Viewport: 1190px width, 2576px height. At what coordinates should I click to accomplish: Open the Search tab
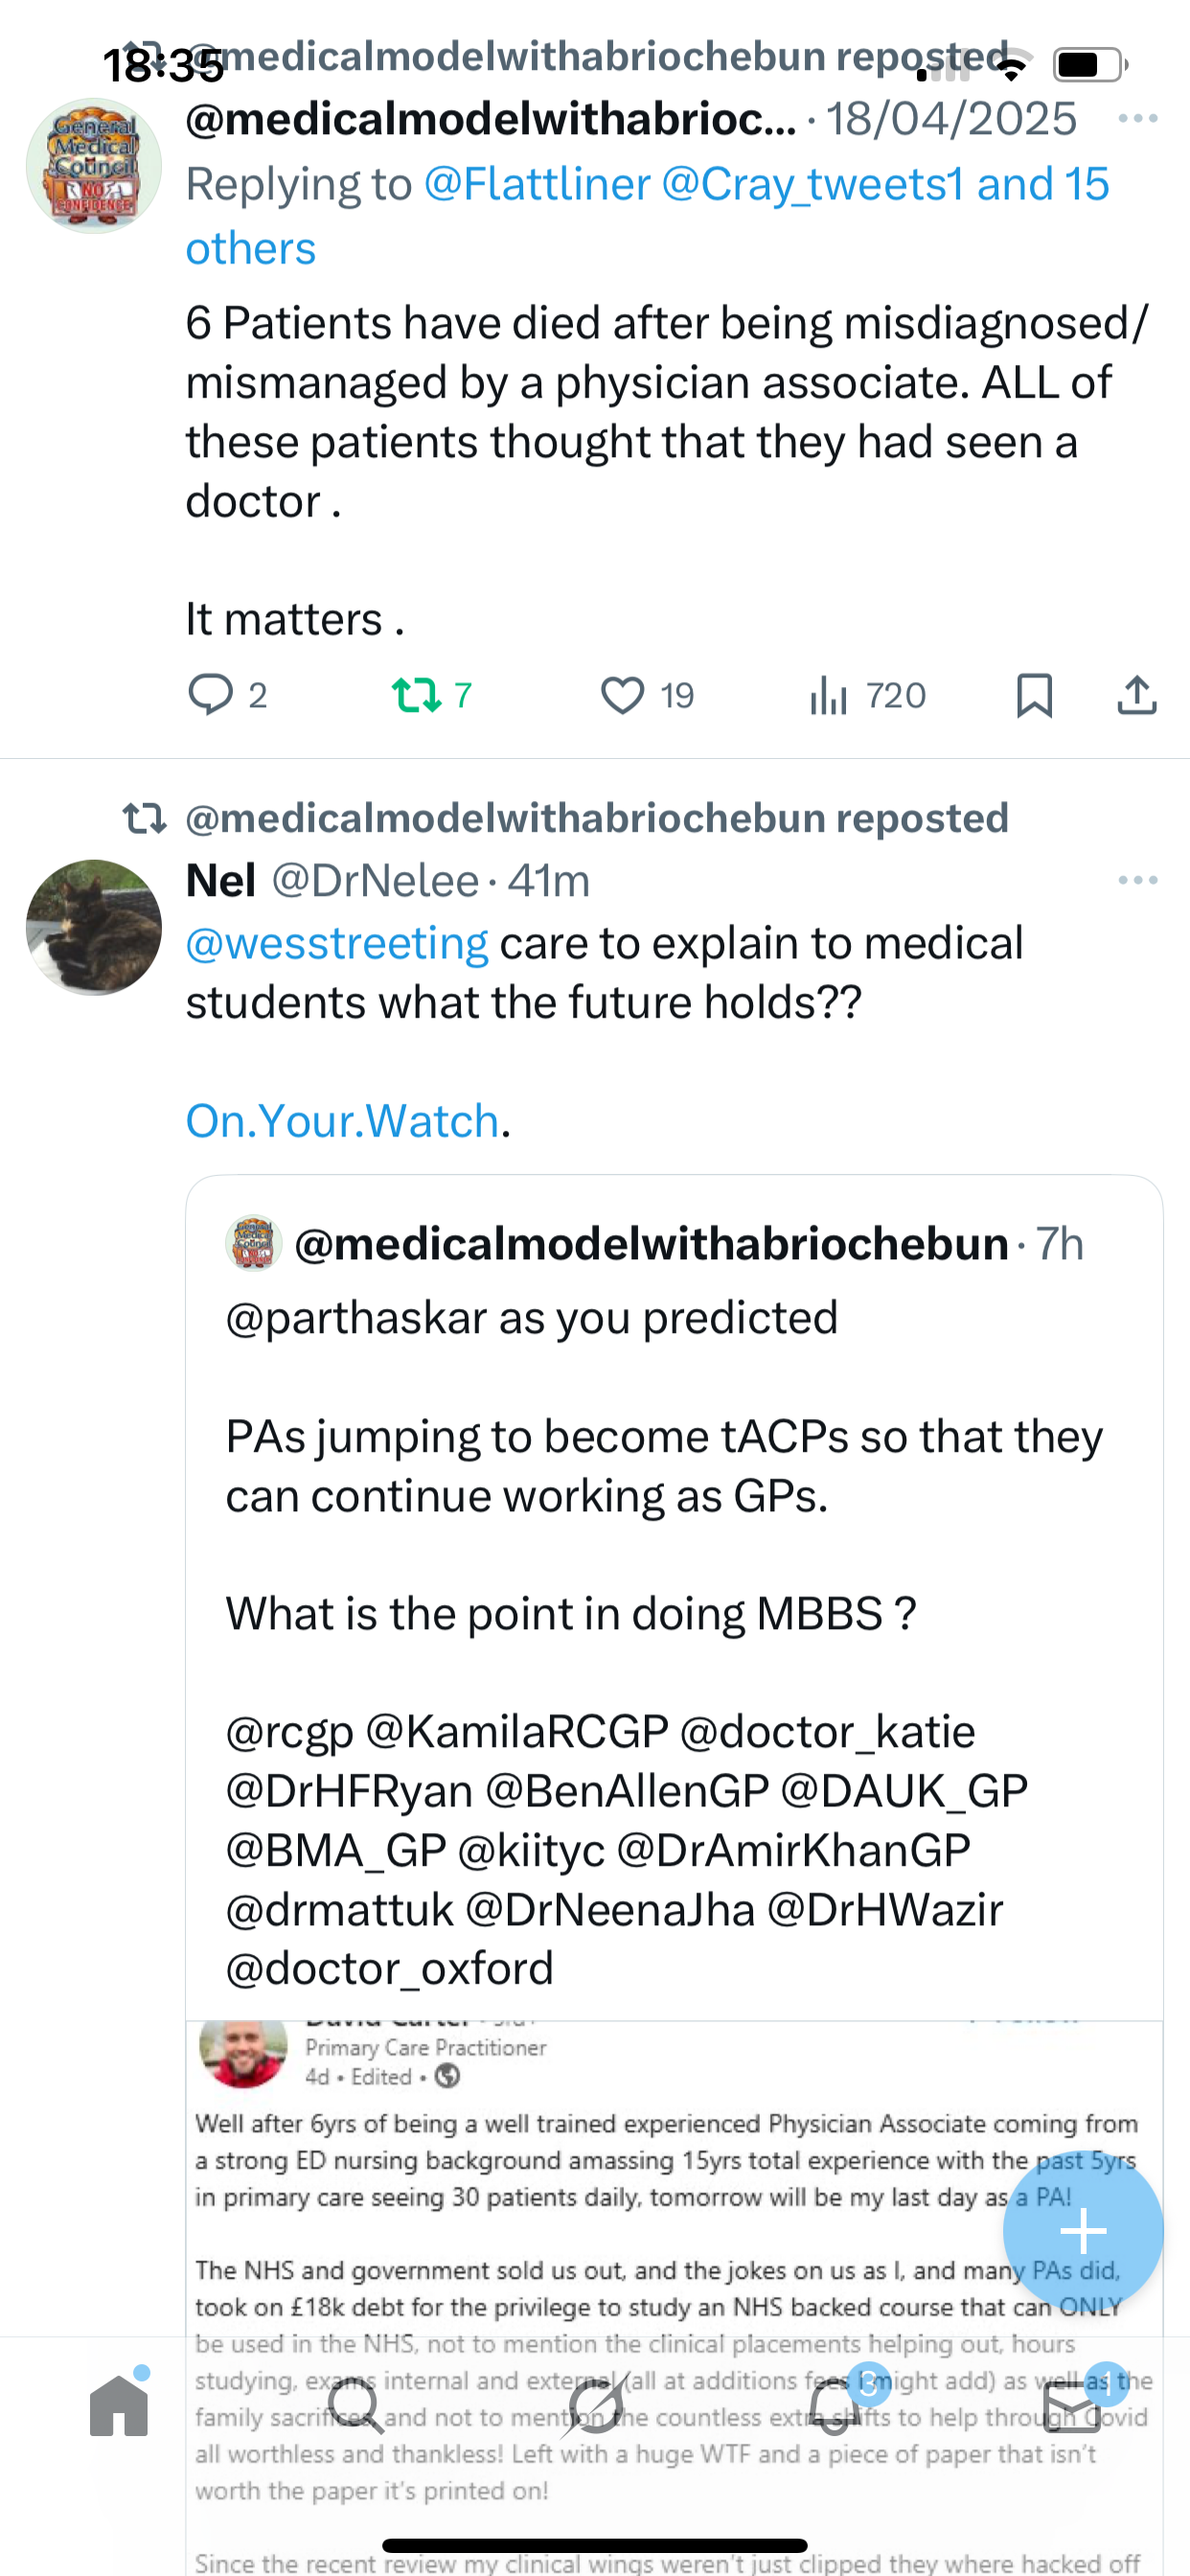[356, 2406]
